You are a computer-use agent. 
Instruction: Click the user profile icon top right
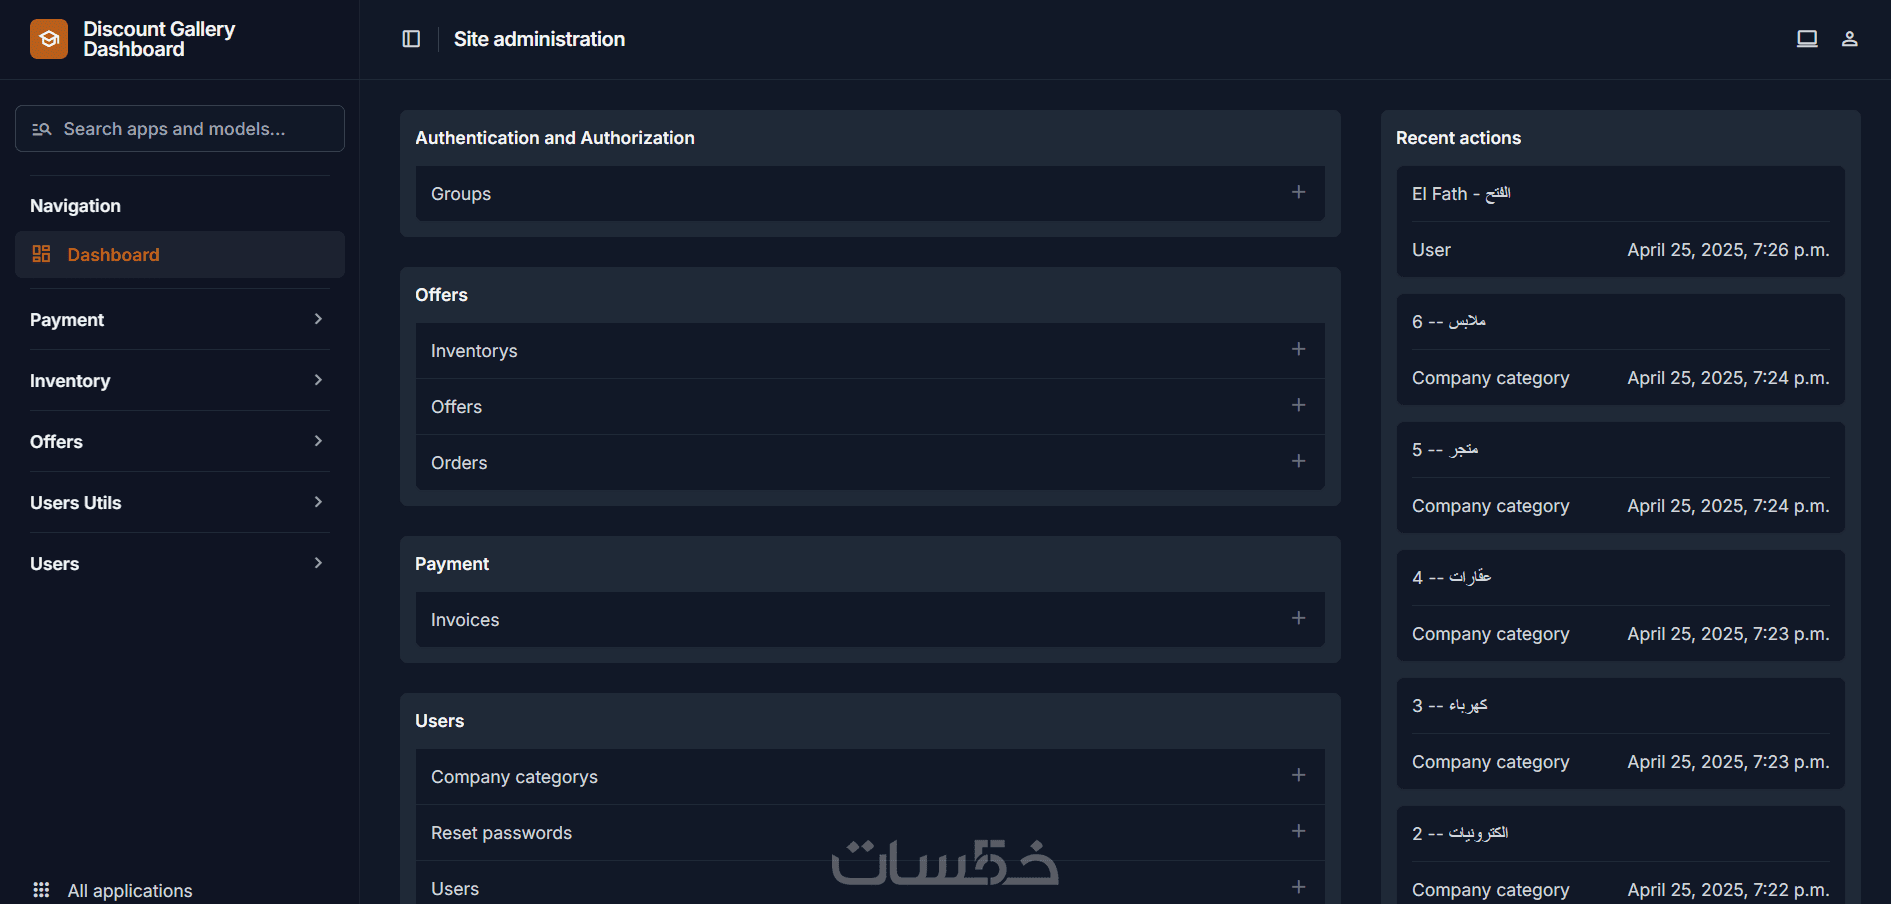point(1849,38)
